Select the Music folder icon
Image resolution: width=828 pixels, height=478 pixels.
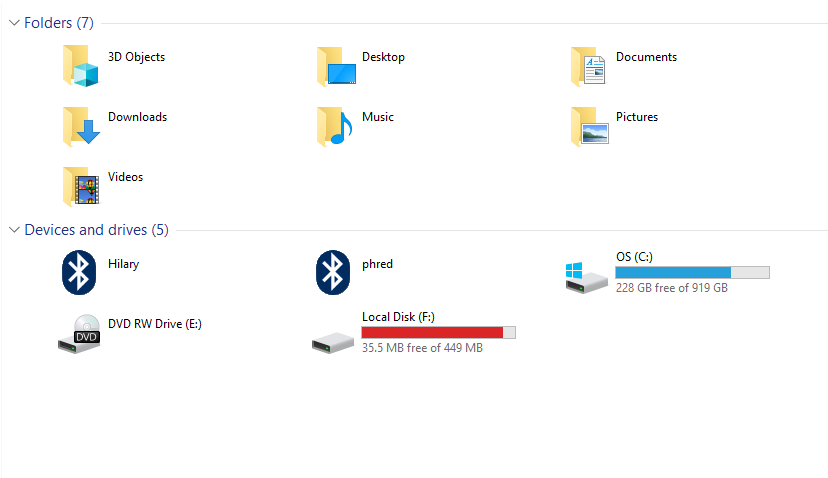coord(334,126)
